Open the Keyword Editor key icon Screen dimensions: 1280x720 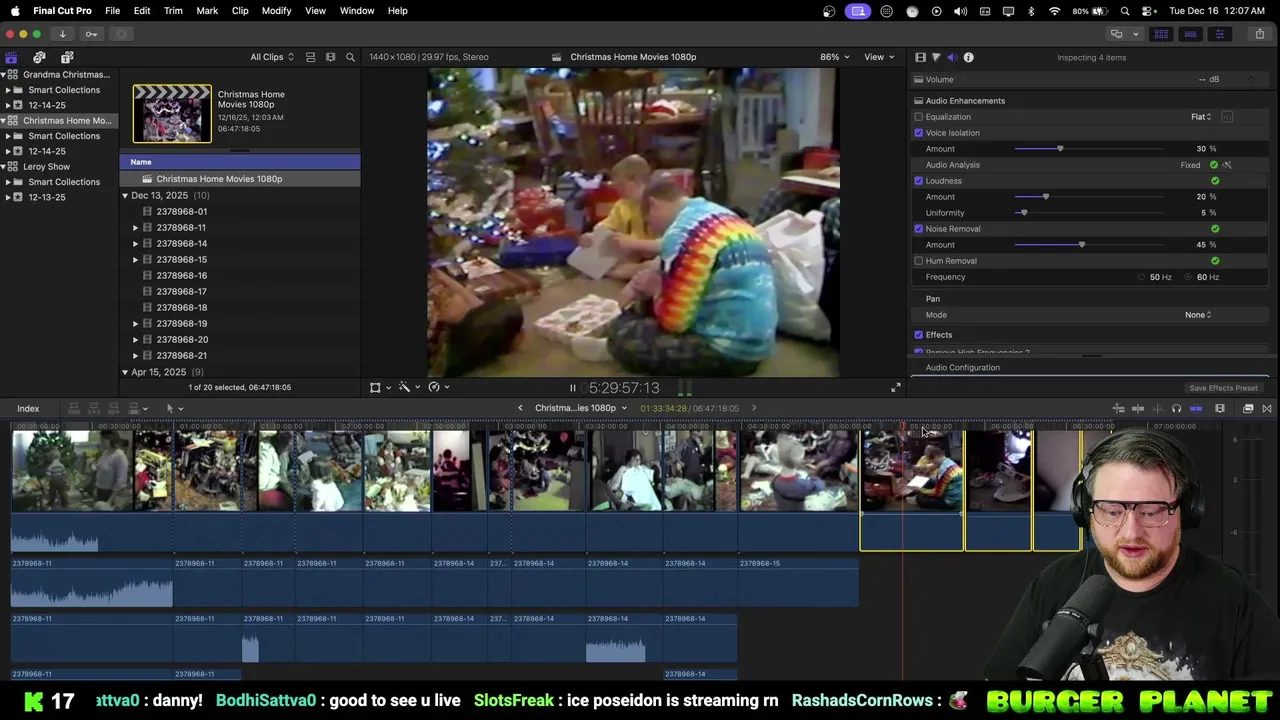click(x=91, y=34)
